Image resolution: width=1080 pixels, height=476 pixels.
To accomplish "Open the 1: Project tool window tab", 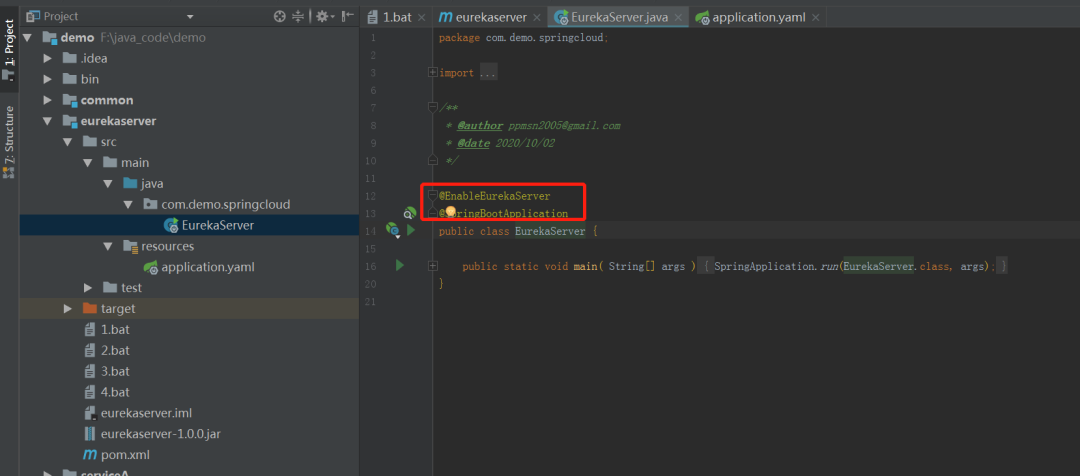I will 9,48.
